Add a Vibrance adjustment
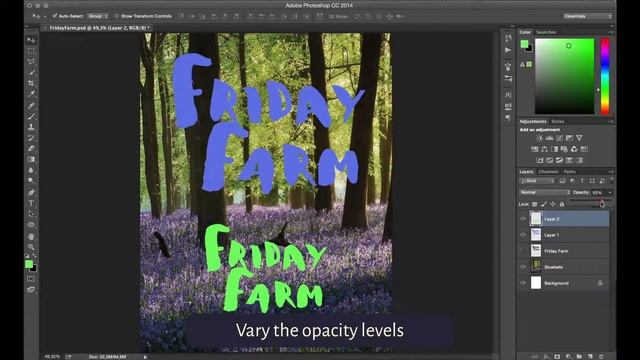This screenshot has width=640, height=360. click(579, 138)
